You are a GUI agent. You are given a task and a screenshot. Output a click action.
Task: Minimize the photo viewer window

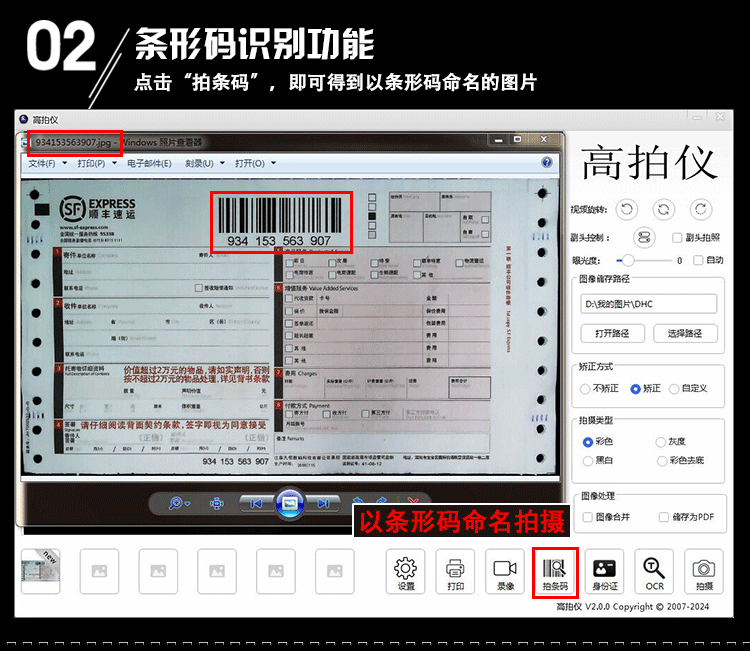click(x=499, y=140)
